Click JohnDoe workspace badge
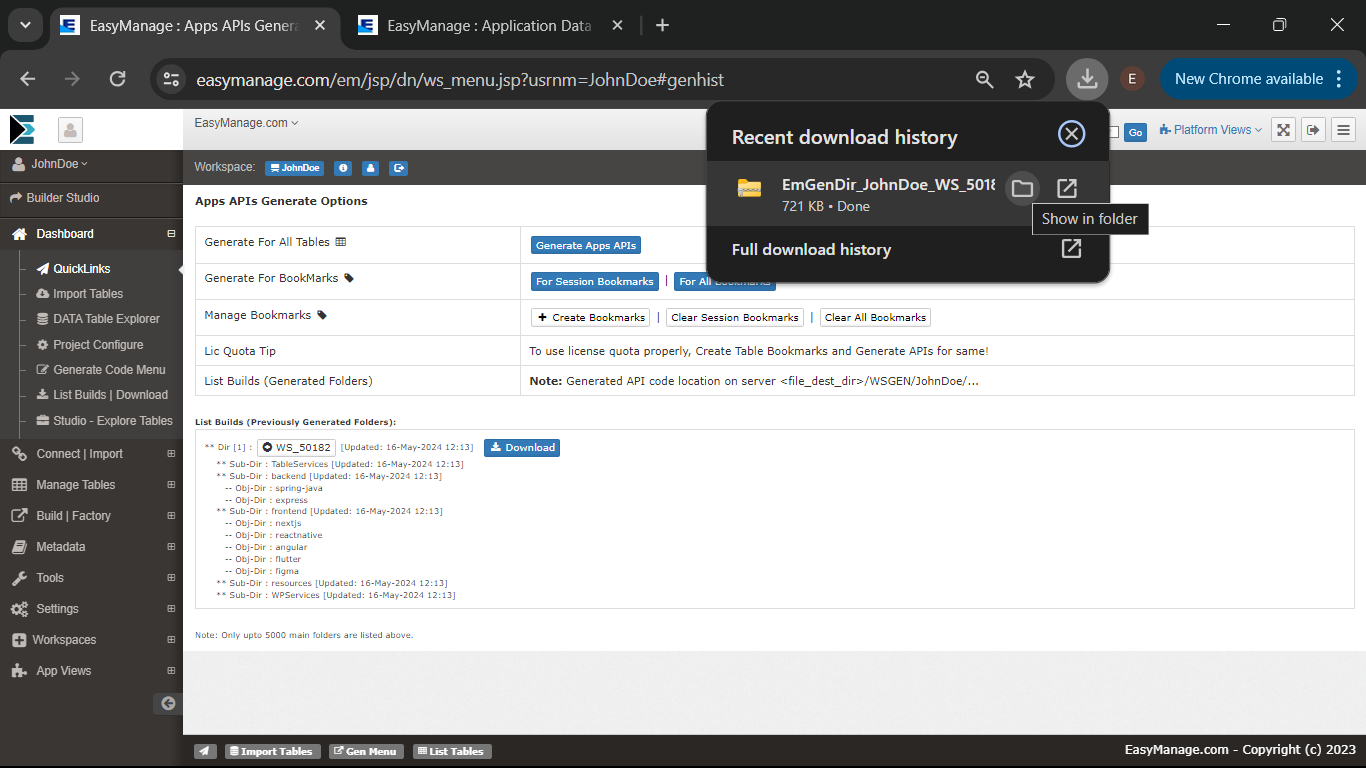Viewport: 1366px width, 768px height. coord(295,168)
